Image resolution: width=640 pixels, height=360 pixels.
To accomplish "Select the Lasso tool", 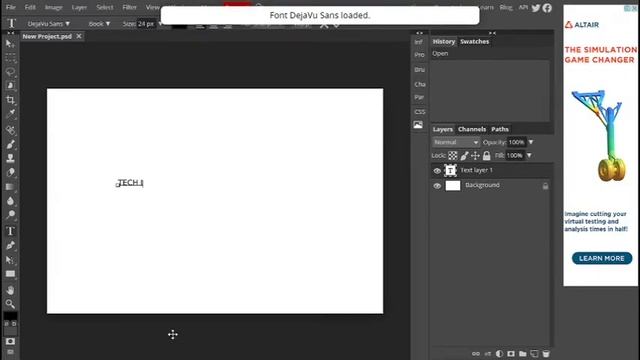I will point(10,72).
